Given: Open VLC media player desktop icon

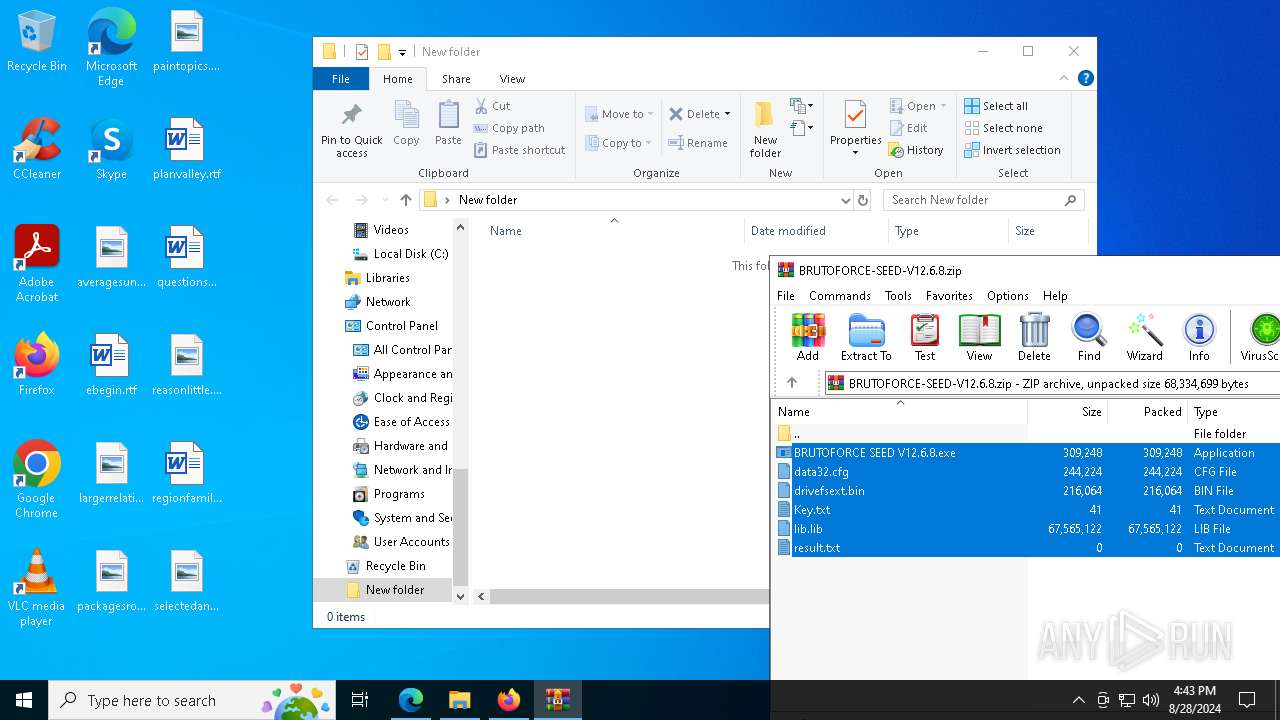Looking at the screenshot, I should (36, 588).
